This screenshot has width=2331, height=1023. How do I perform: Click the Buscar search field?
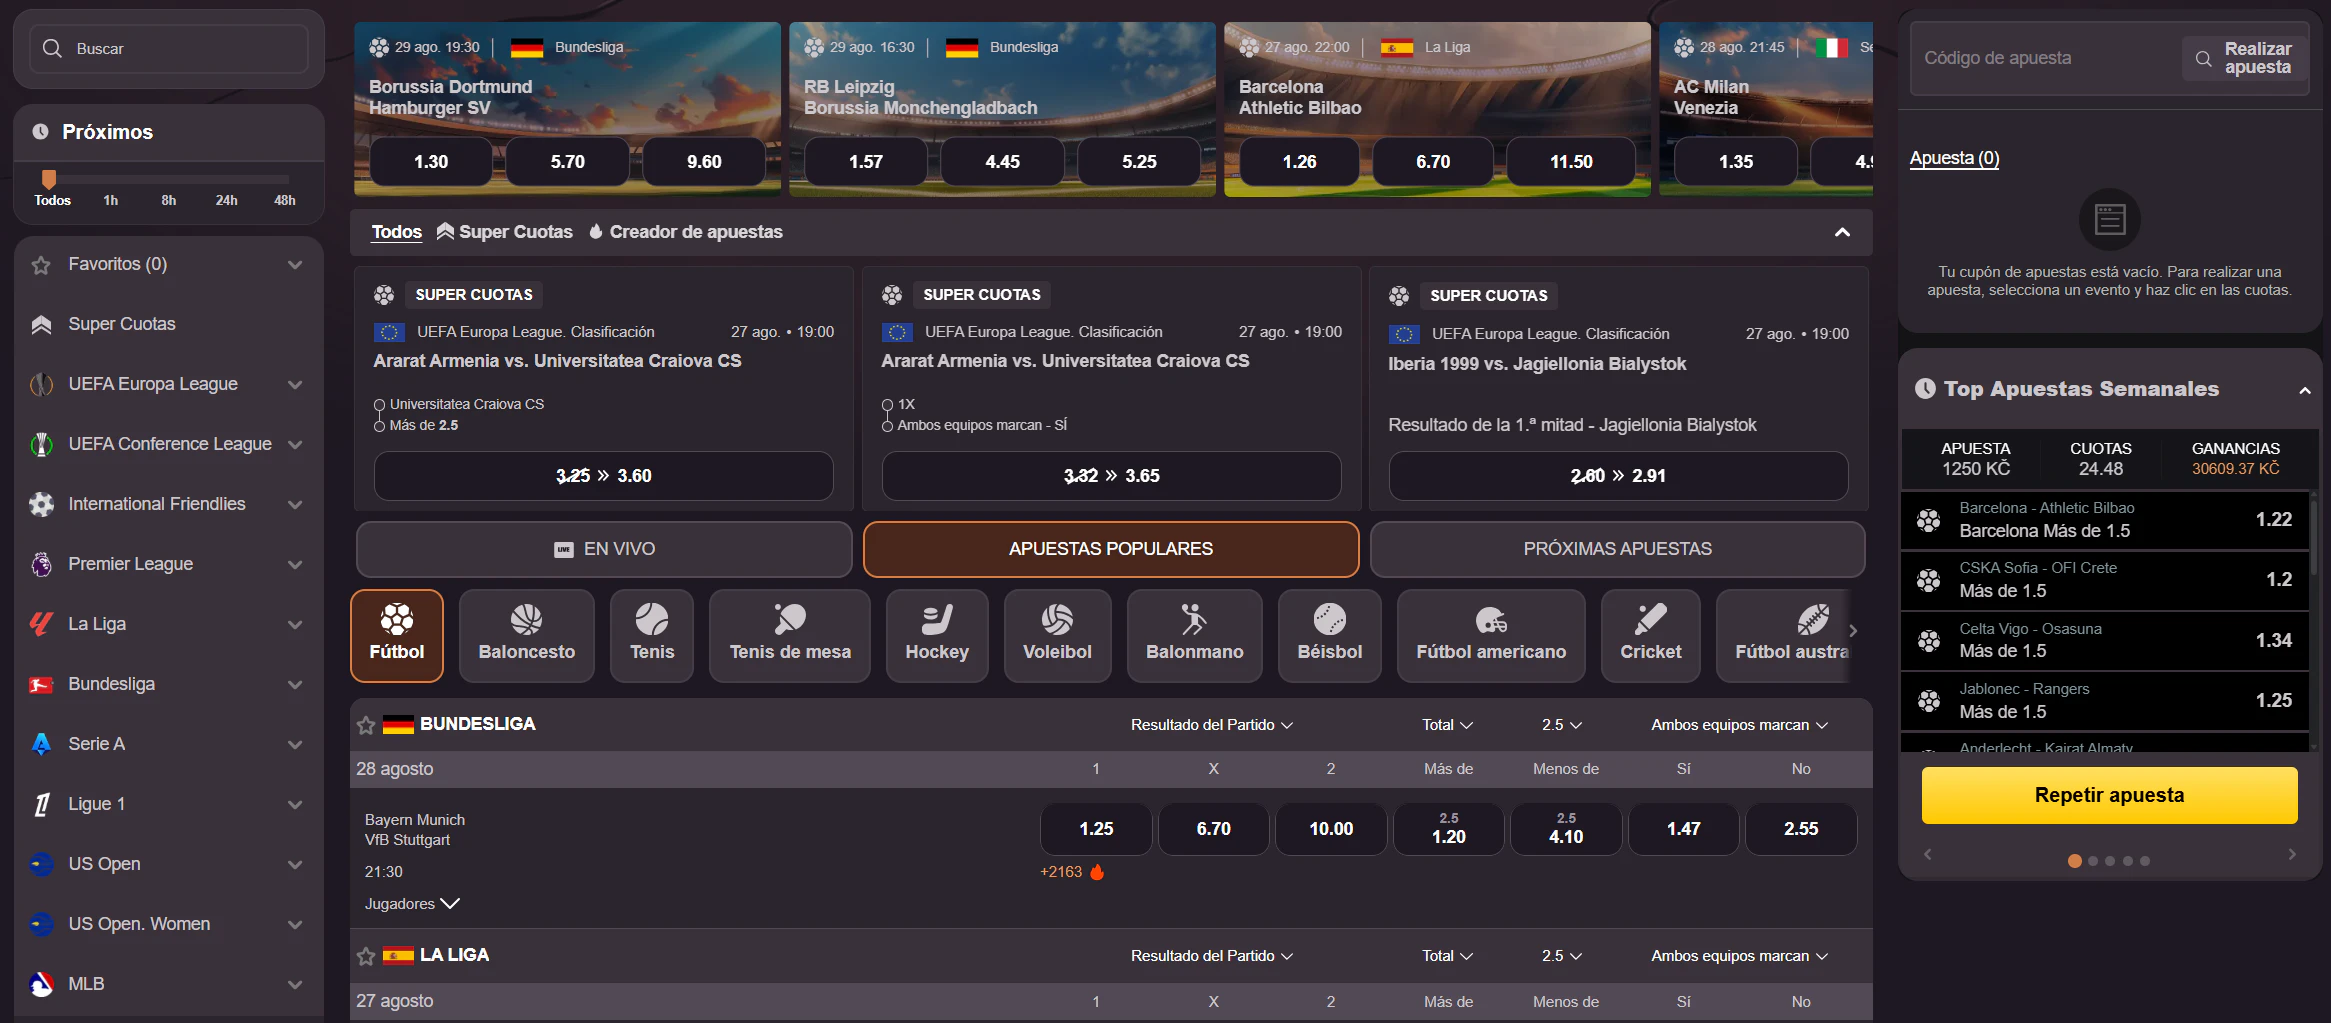(x=169, y=48)
